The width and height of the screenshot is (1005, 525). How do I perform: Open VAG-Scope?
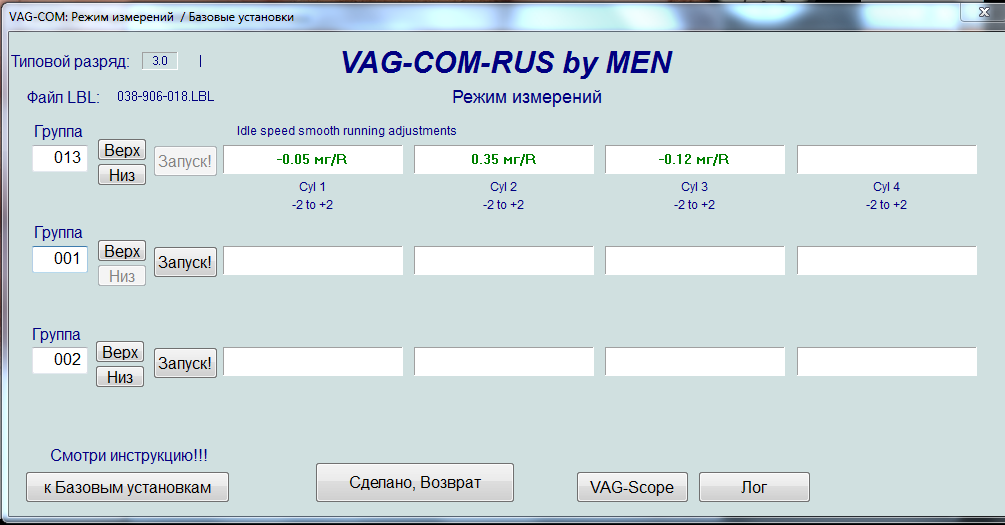click(632, 487)
